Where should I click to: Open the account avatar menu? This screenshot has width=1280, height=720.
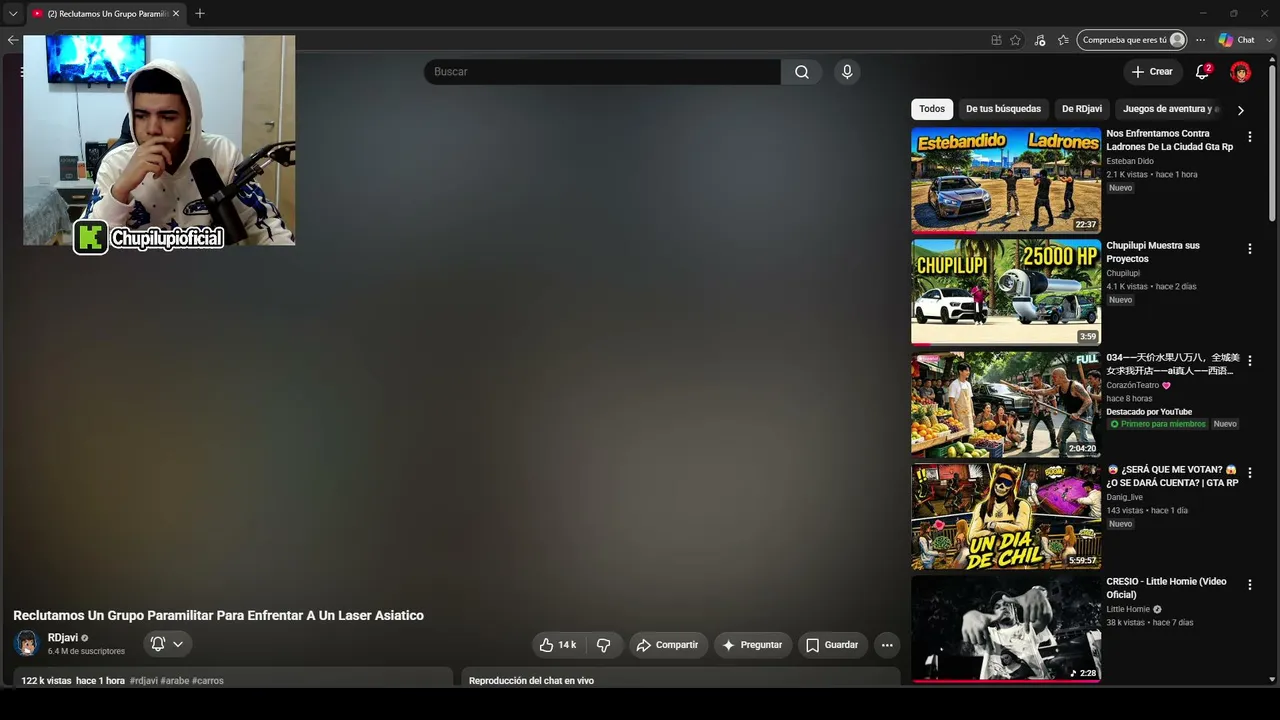(x=1240, y=72)
